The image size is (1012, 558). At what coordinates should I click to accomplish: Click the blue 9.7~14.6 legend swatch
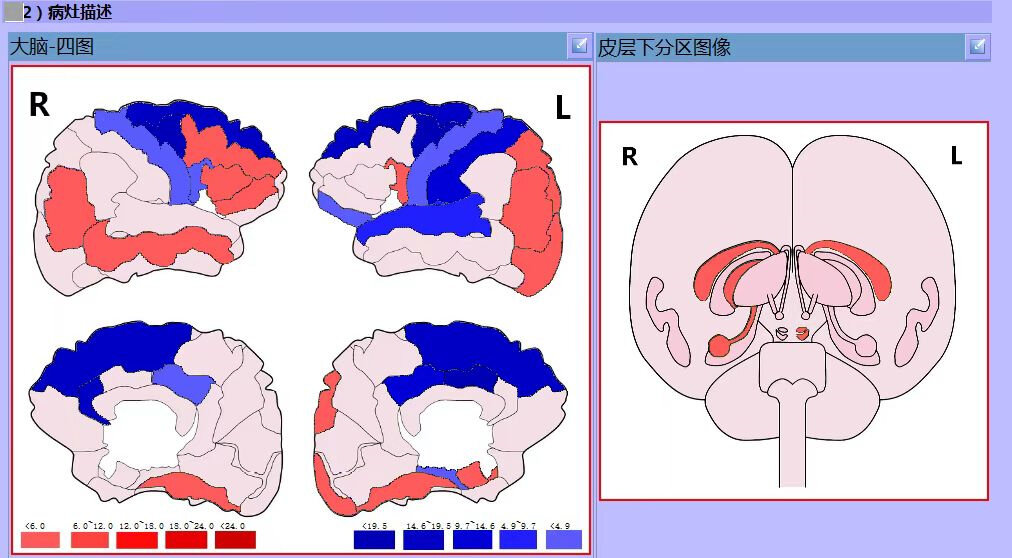click(472, 540)
